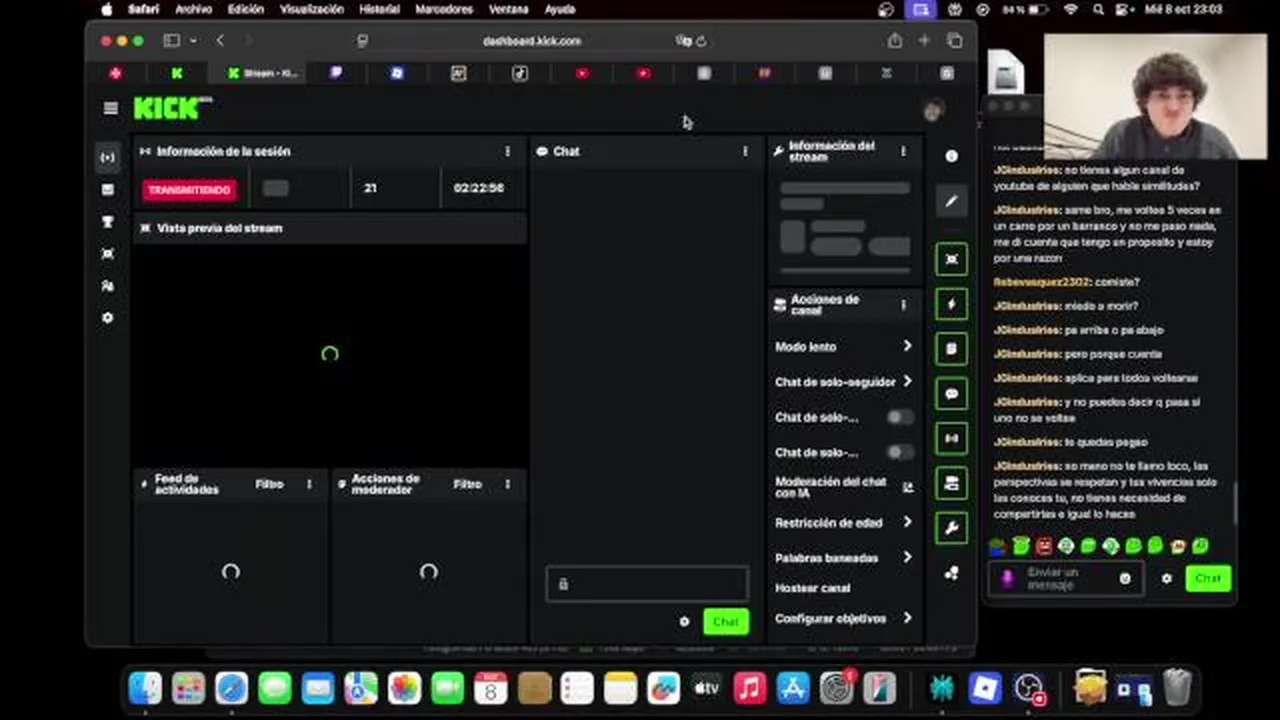Click the TRANSMITIENDO status badge
The height and width of the screenshot is (720, 1280).
click(x=190, y=189)
